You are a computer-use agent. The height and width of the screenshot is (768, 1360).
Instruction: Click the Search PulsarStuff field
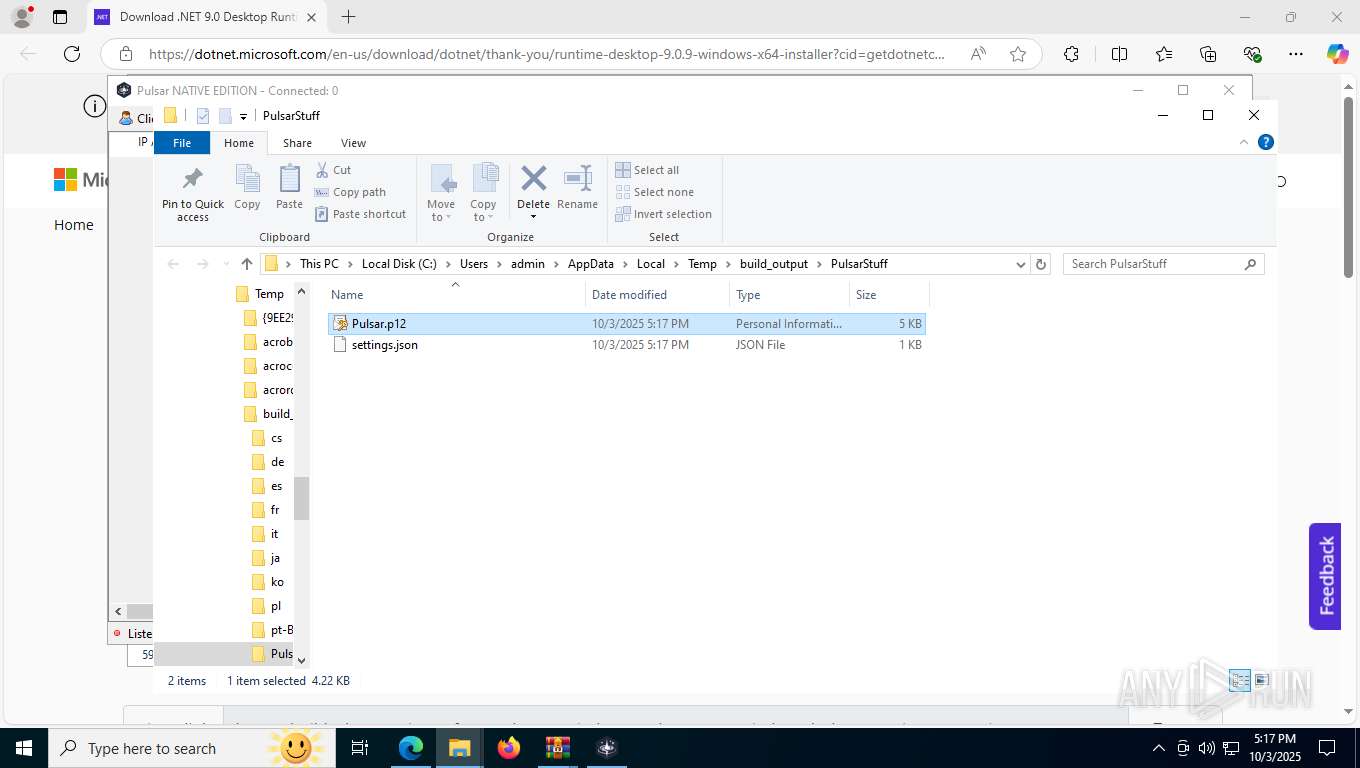pos(1163,264)
